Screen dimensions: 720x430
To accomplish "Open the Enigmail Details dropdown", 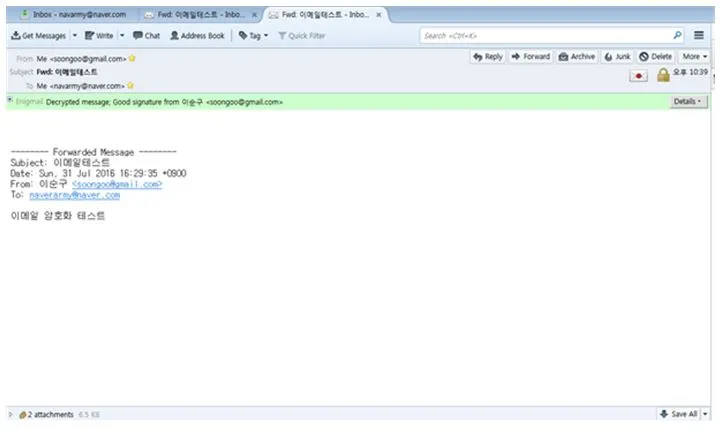I will point(687,102).
